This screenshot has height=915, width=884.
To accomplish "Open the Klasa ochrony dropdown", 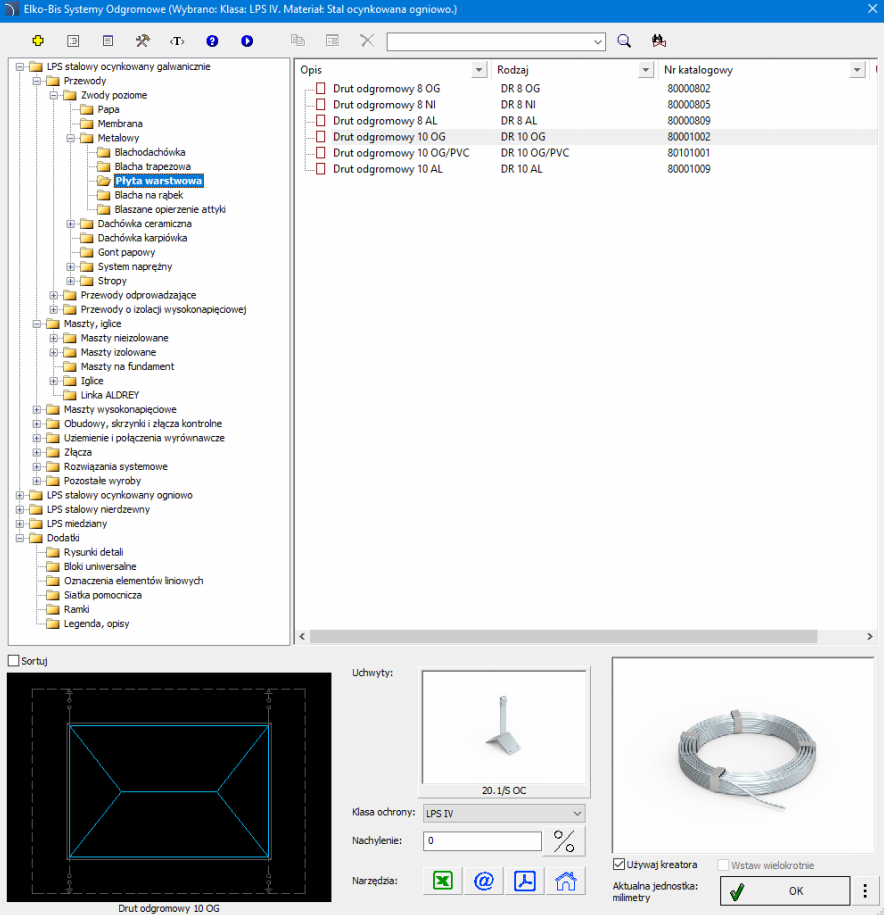I will (x=503, y=813).
